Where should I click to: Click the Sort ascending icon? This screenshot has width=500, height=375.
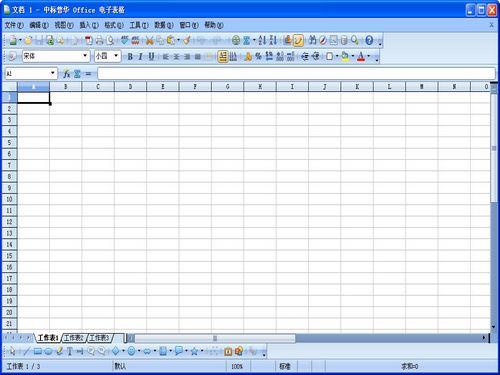point(262,40)
